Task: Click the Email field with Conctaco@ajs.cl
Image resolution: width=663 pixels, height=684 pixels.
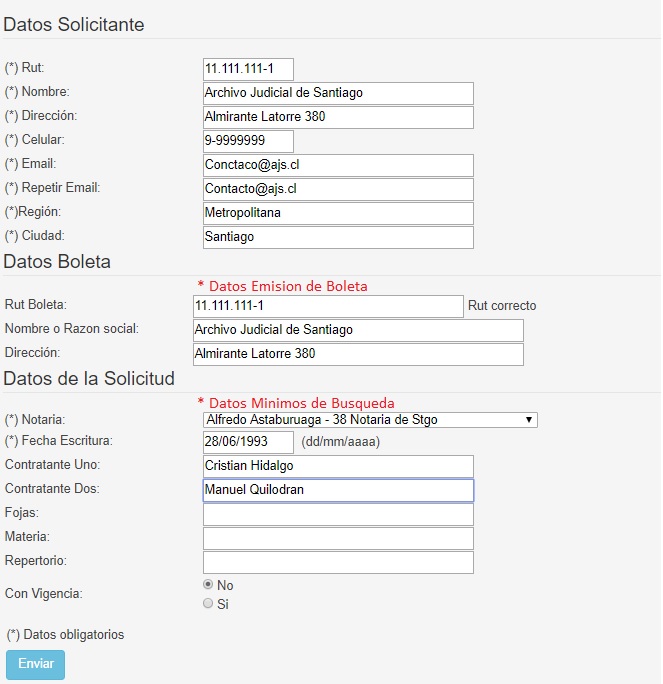Action: [x=337, y=165]
